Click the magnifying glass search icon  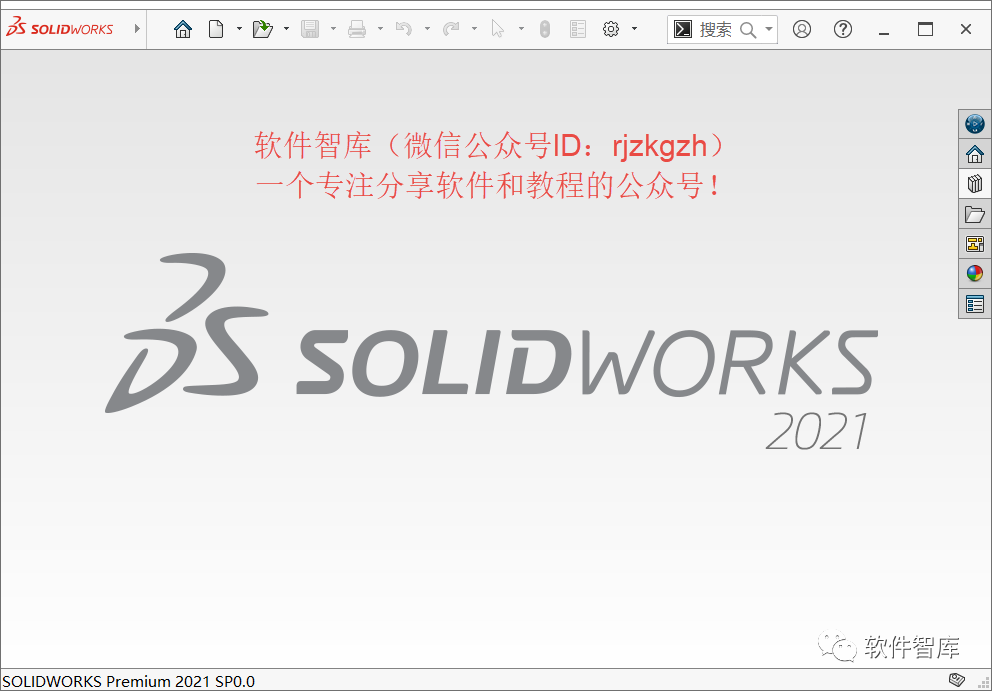(748, 30)
